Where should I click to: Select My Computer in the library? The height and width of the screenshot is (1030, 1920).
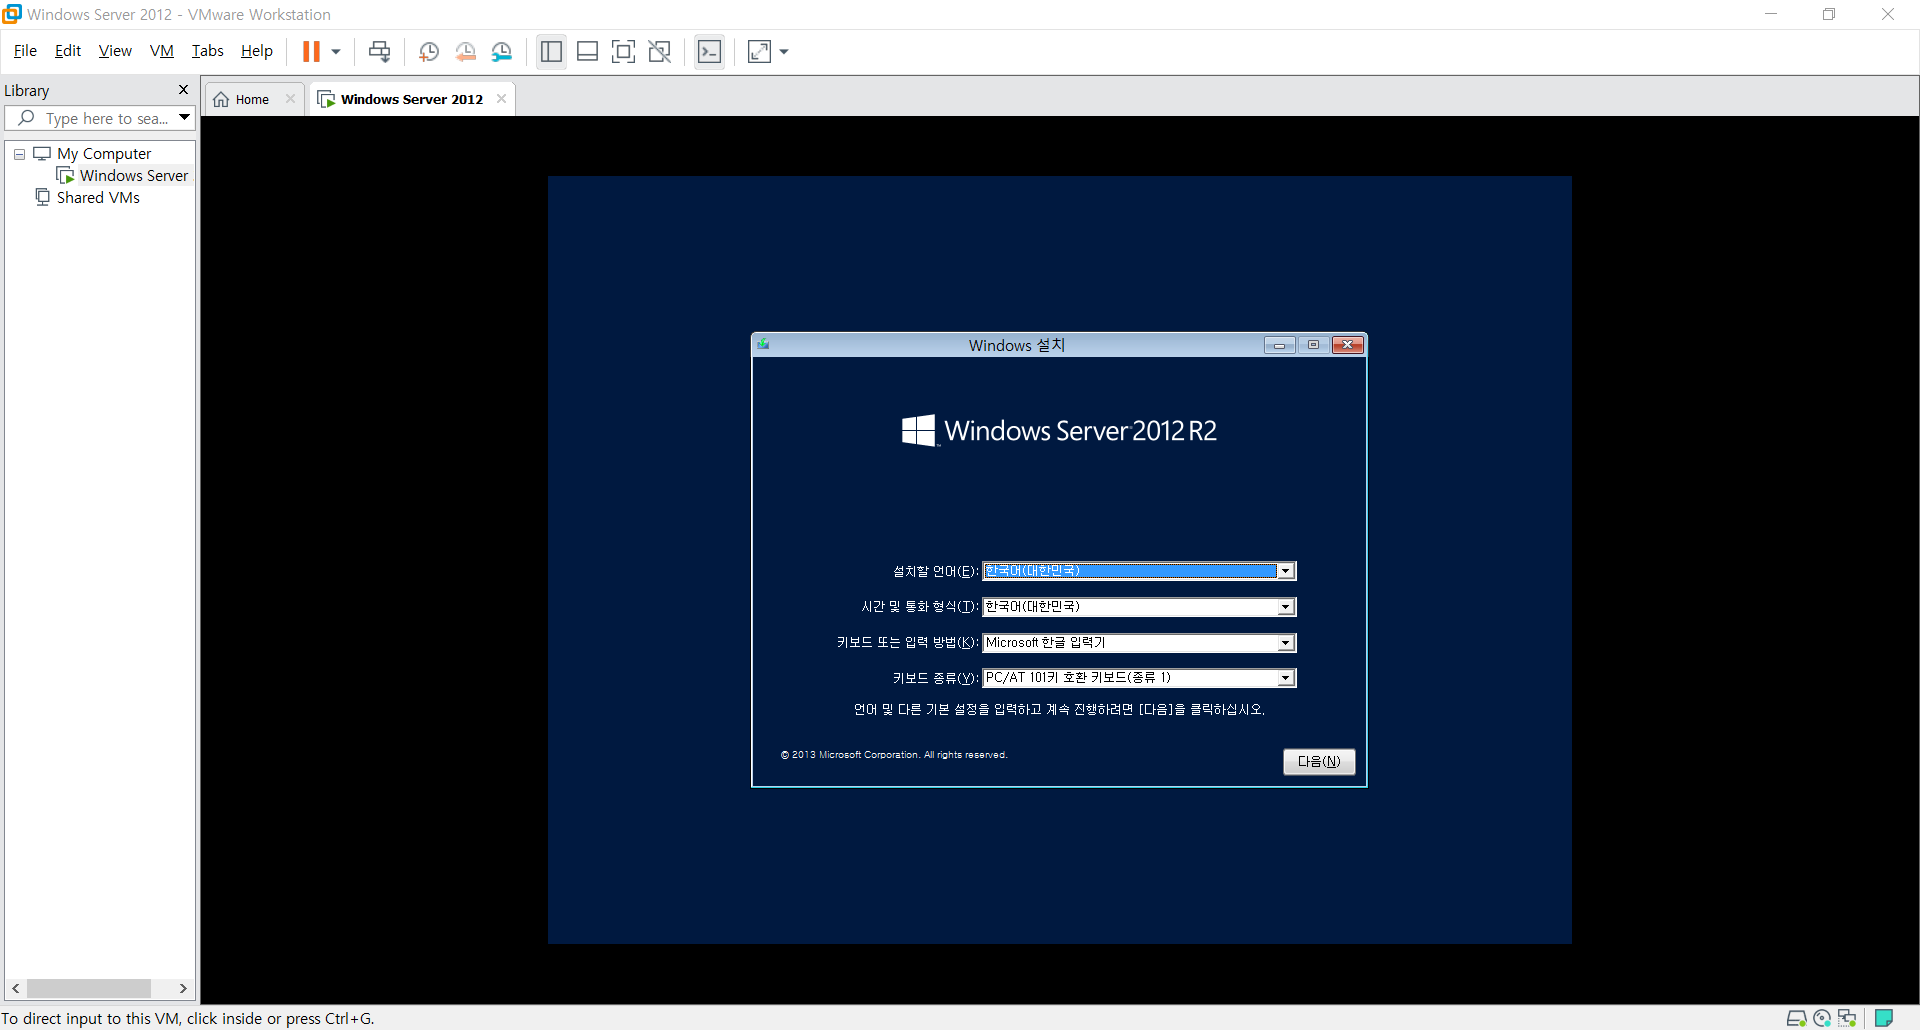104,153
